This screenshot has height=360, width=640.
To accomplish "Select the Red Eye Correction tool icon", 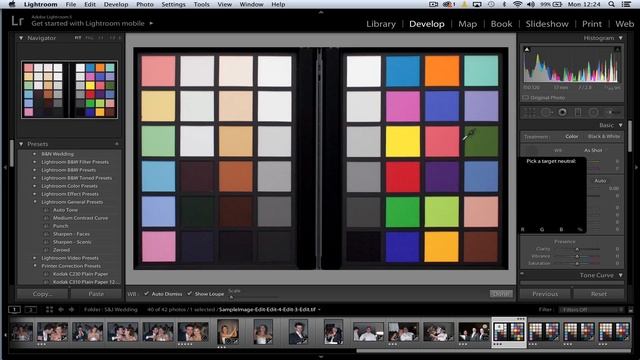I will 562,112.
